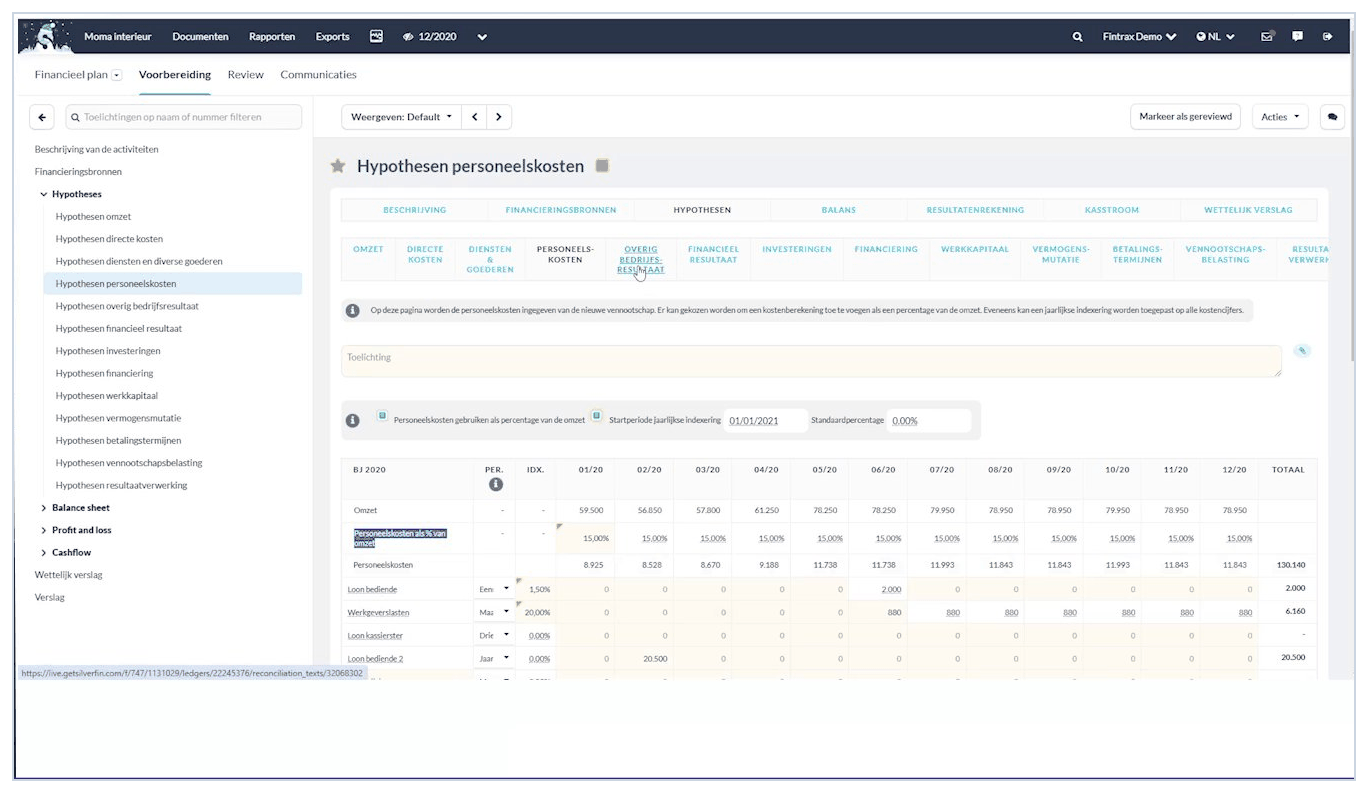Open the Weergeven: Default dropdown
The width and height of the screenshot is (1368, 793).
[401, 117]
